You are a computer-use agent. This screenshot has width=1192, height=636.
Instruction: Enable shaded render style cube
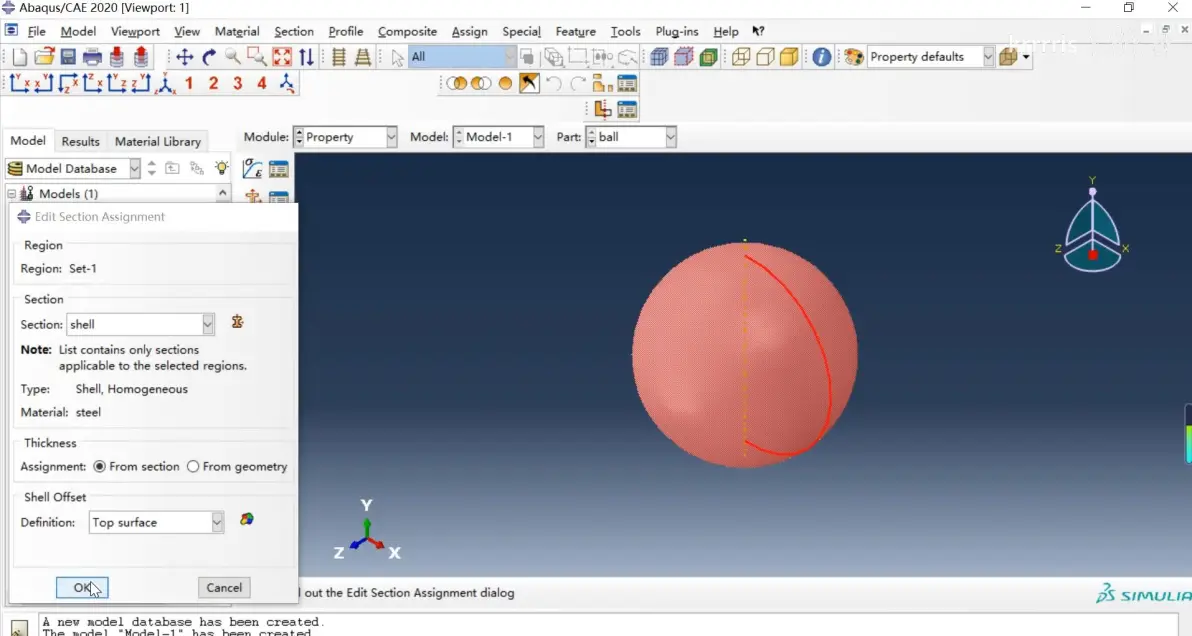pyautogui.click(x=789, y=57)
